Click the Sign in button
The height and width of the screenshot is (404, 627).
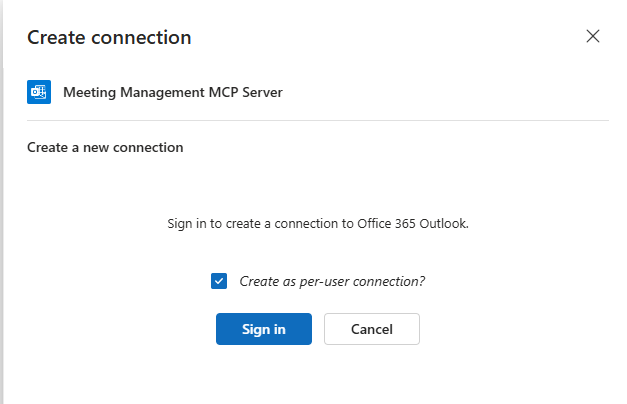point(264,329)
